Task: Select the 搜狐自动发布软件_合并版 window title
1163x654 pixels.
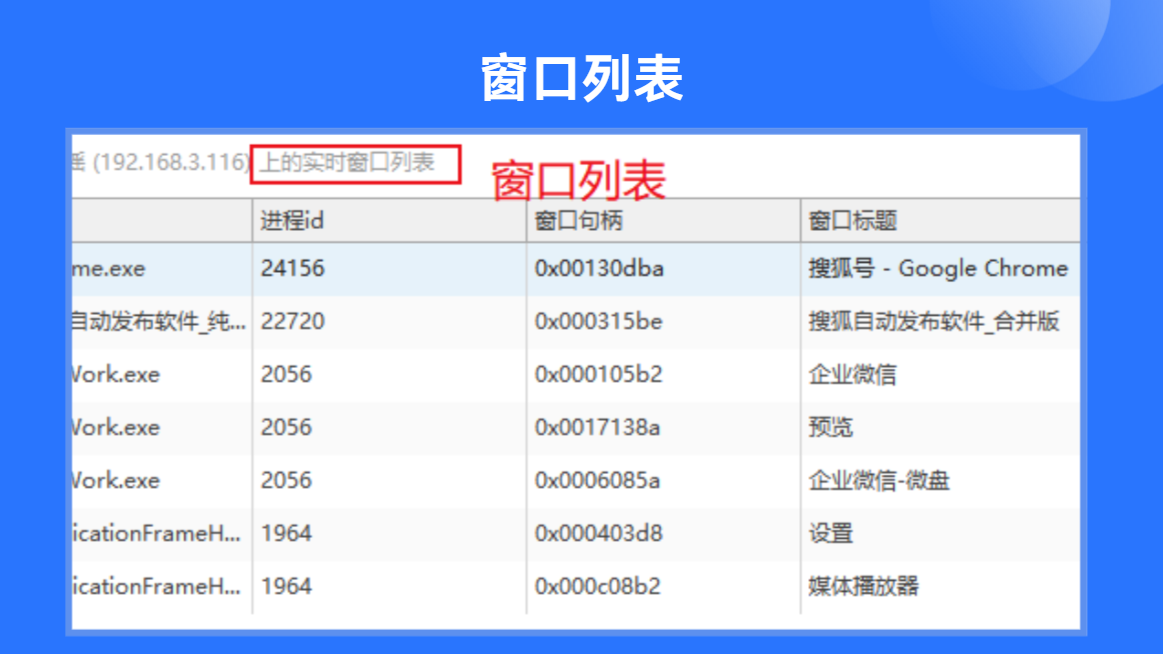Action: (933, 322)
